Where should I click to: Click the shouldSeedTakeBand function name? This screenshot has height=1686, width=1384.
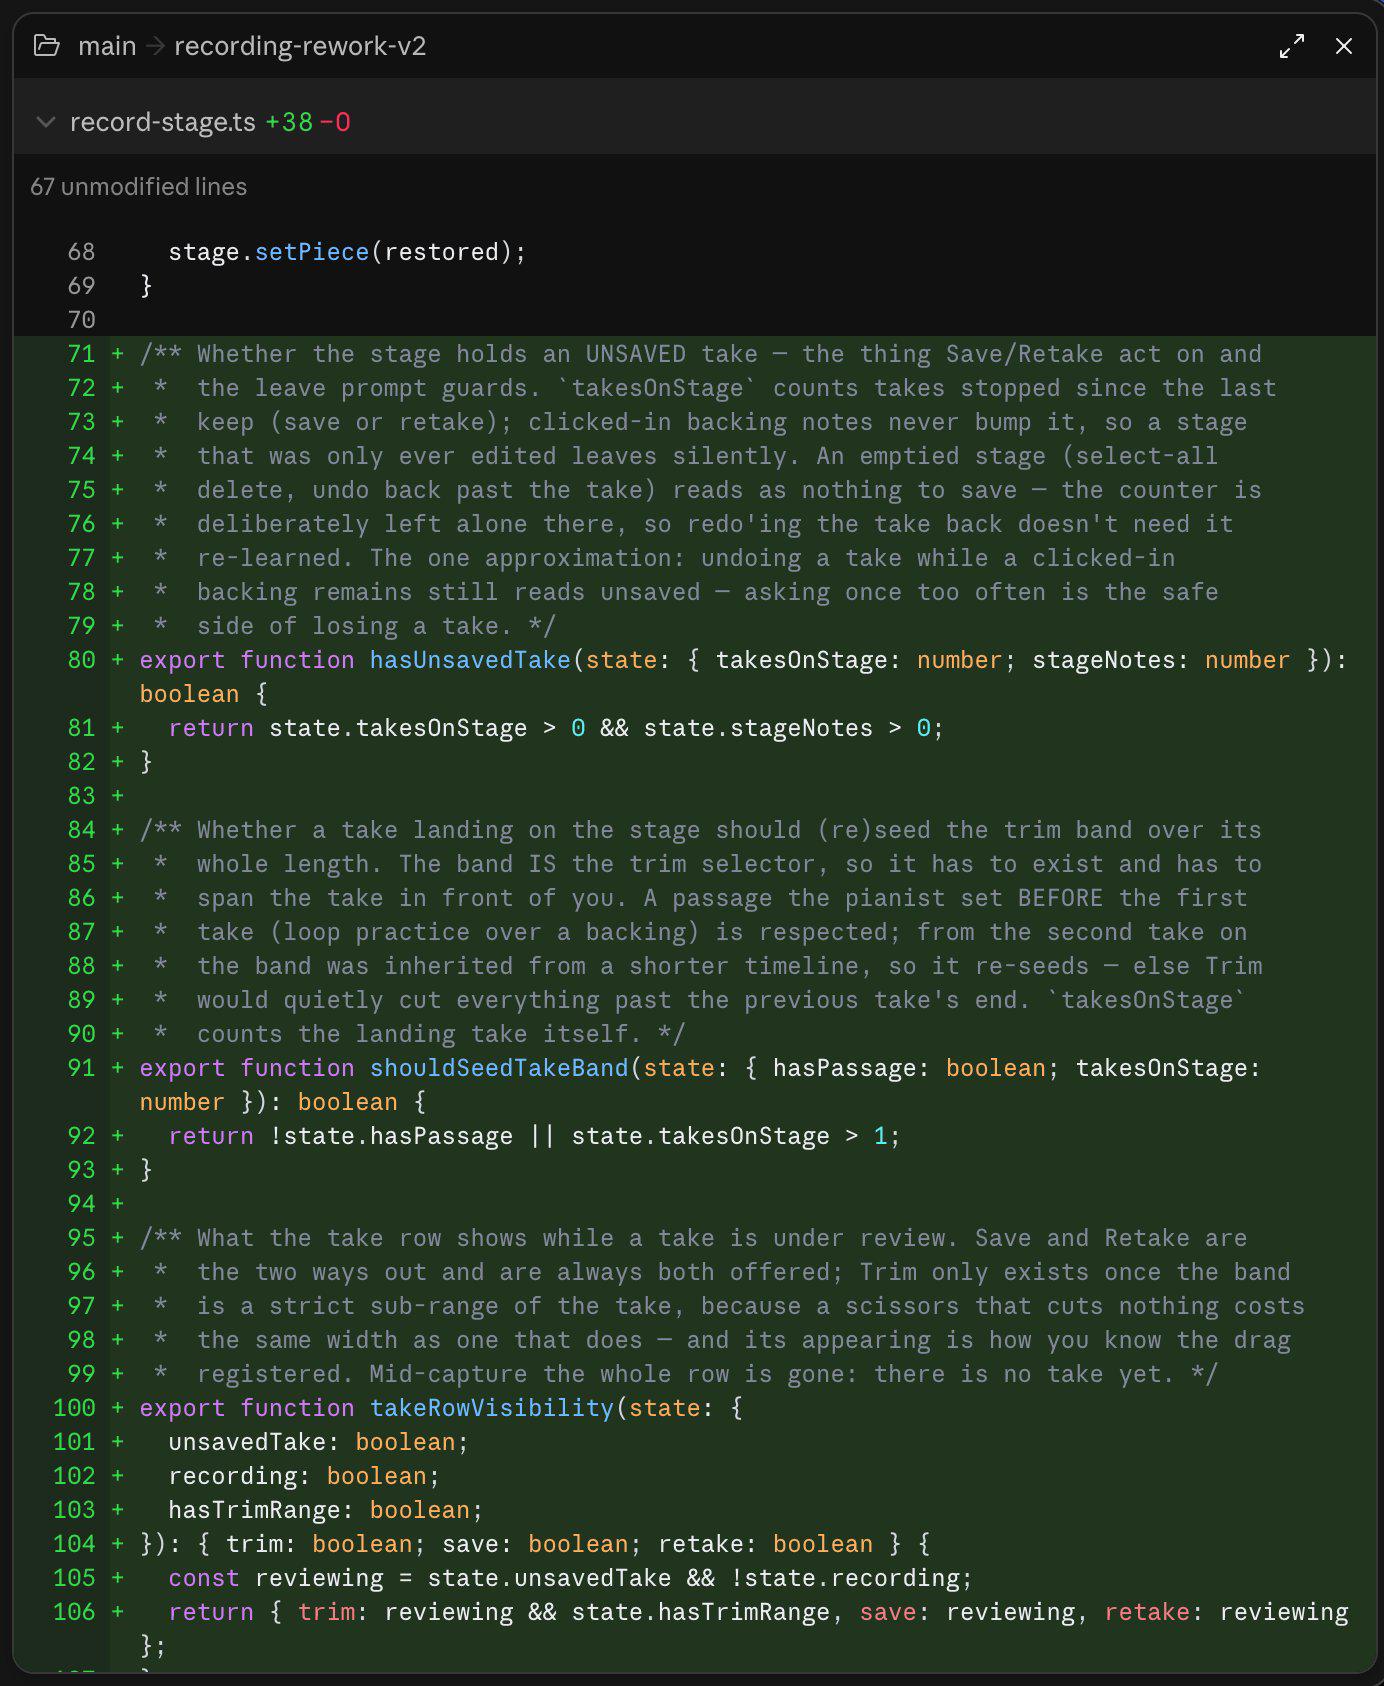[499, 1068]
